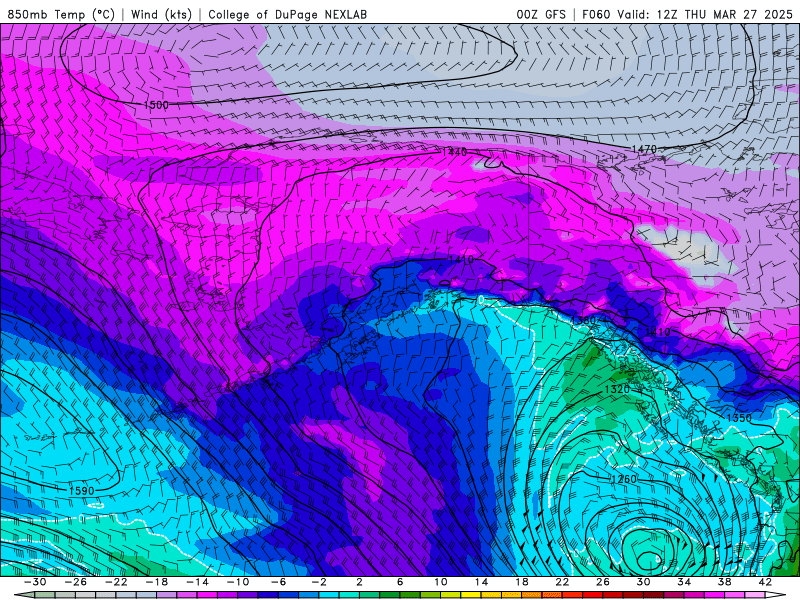Viewport: 800px width, 600px height.
Task: Click the -14 colorbar tick label
Action: pos(197,582)
